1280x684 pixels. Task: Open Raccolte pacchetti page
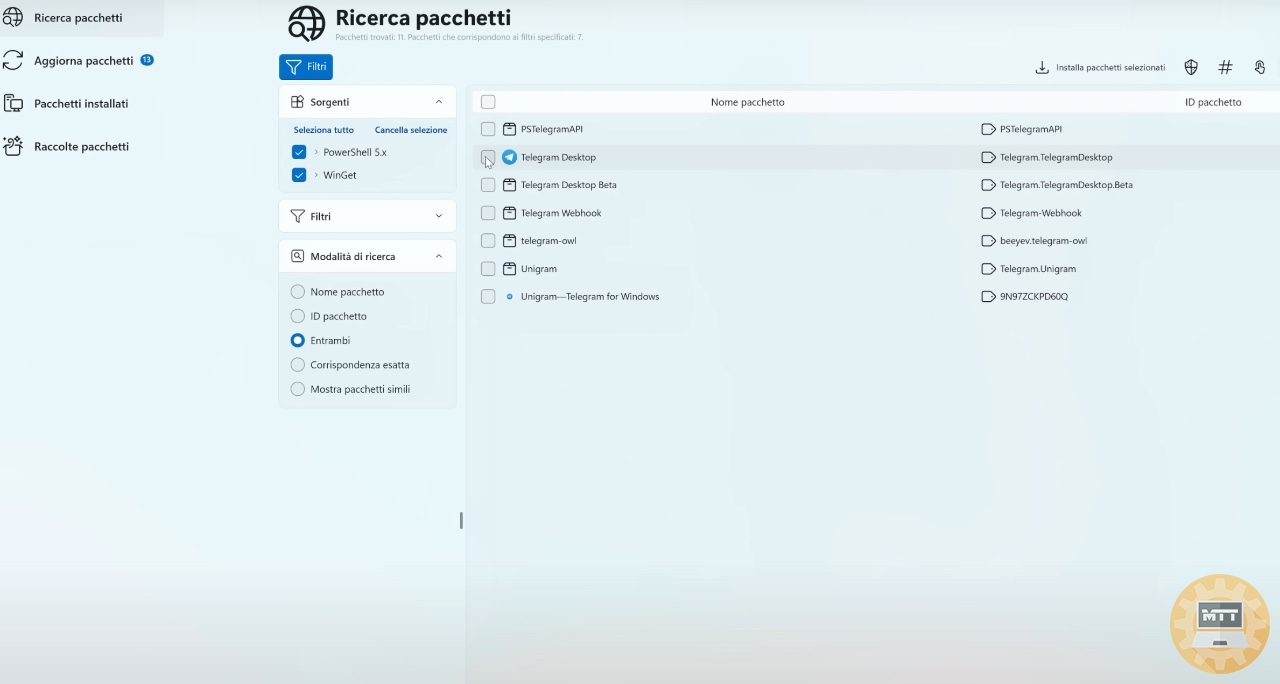[81, 147]
